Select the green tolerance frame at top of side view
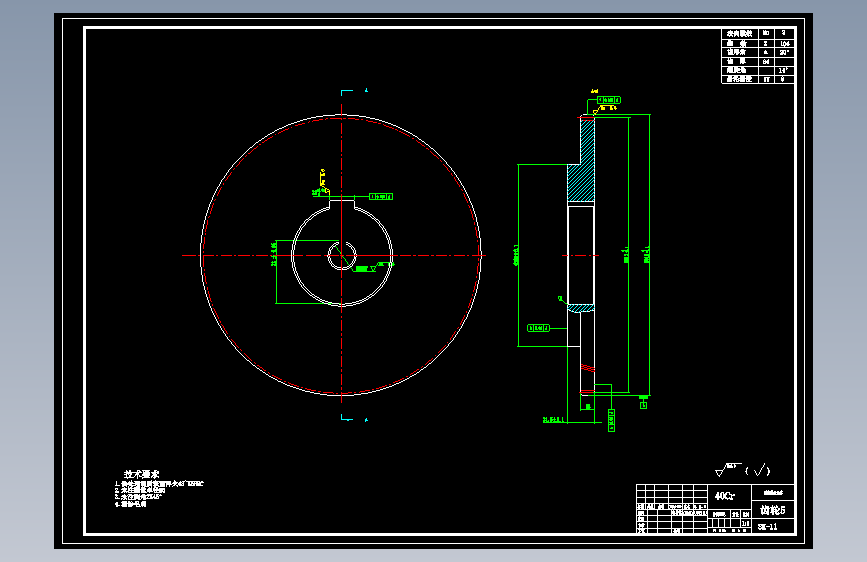The height and width of the screenshot is (562, 867). tap(609, 100)
